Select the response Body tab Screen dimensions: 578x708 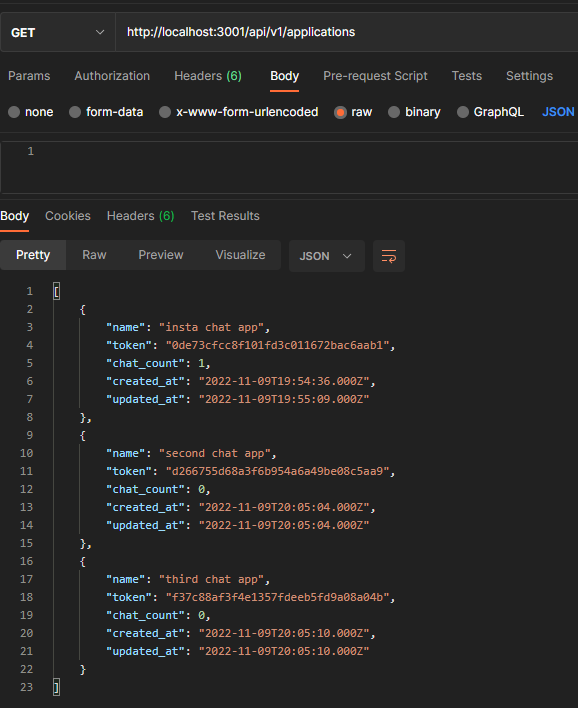click(x=14, y=216)
